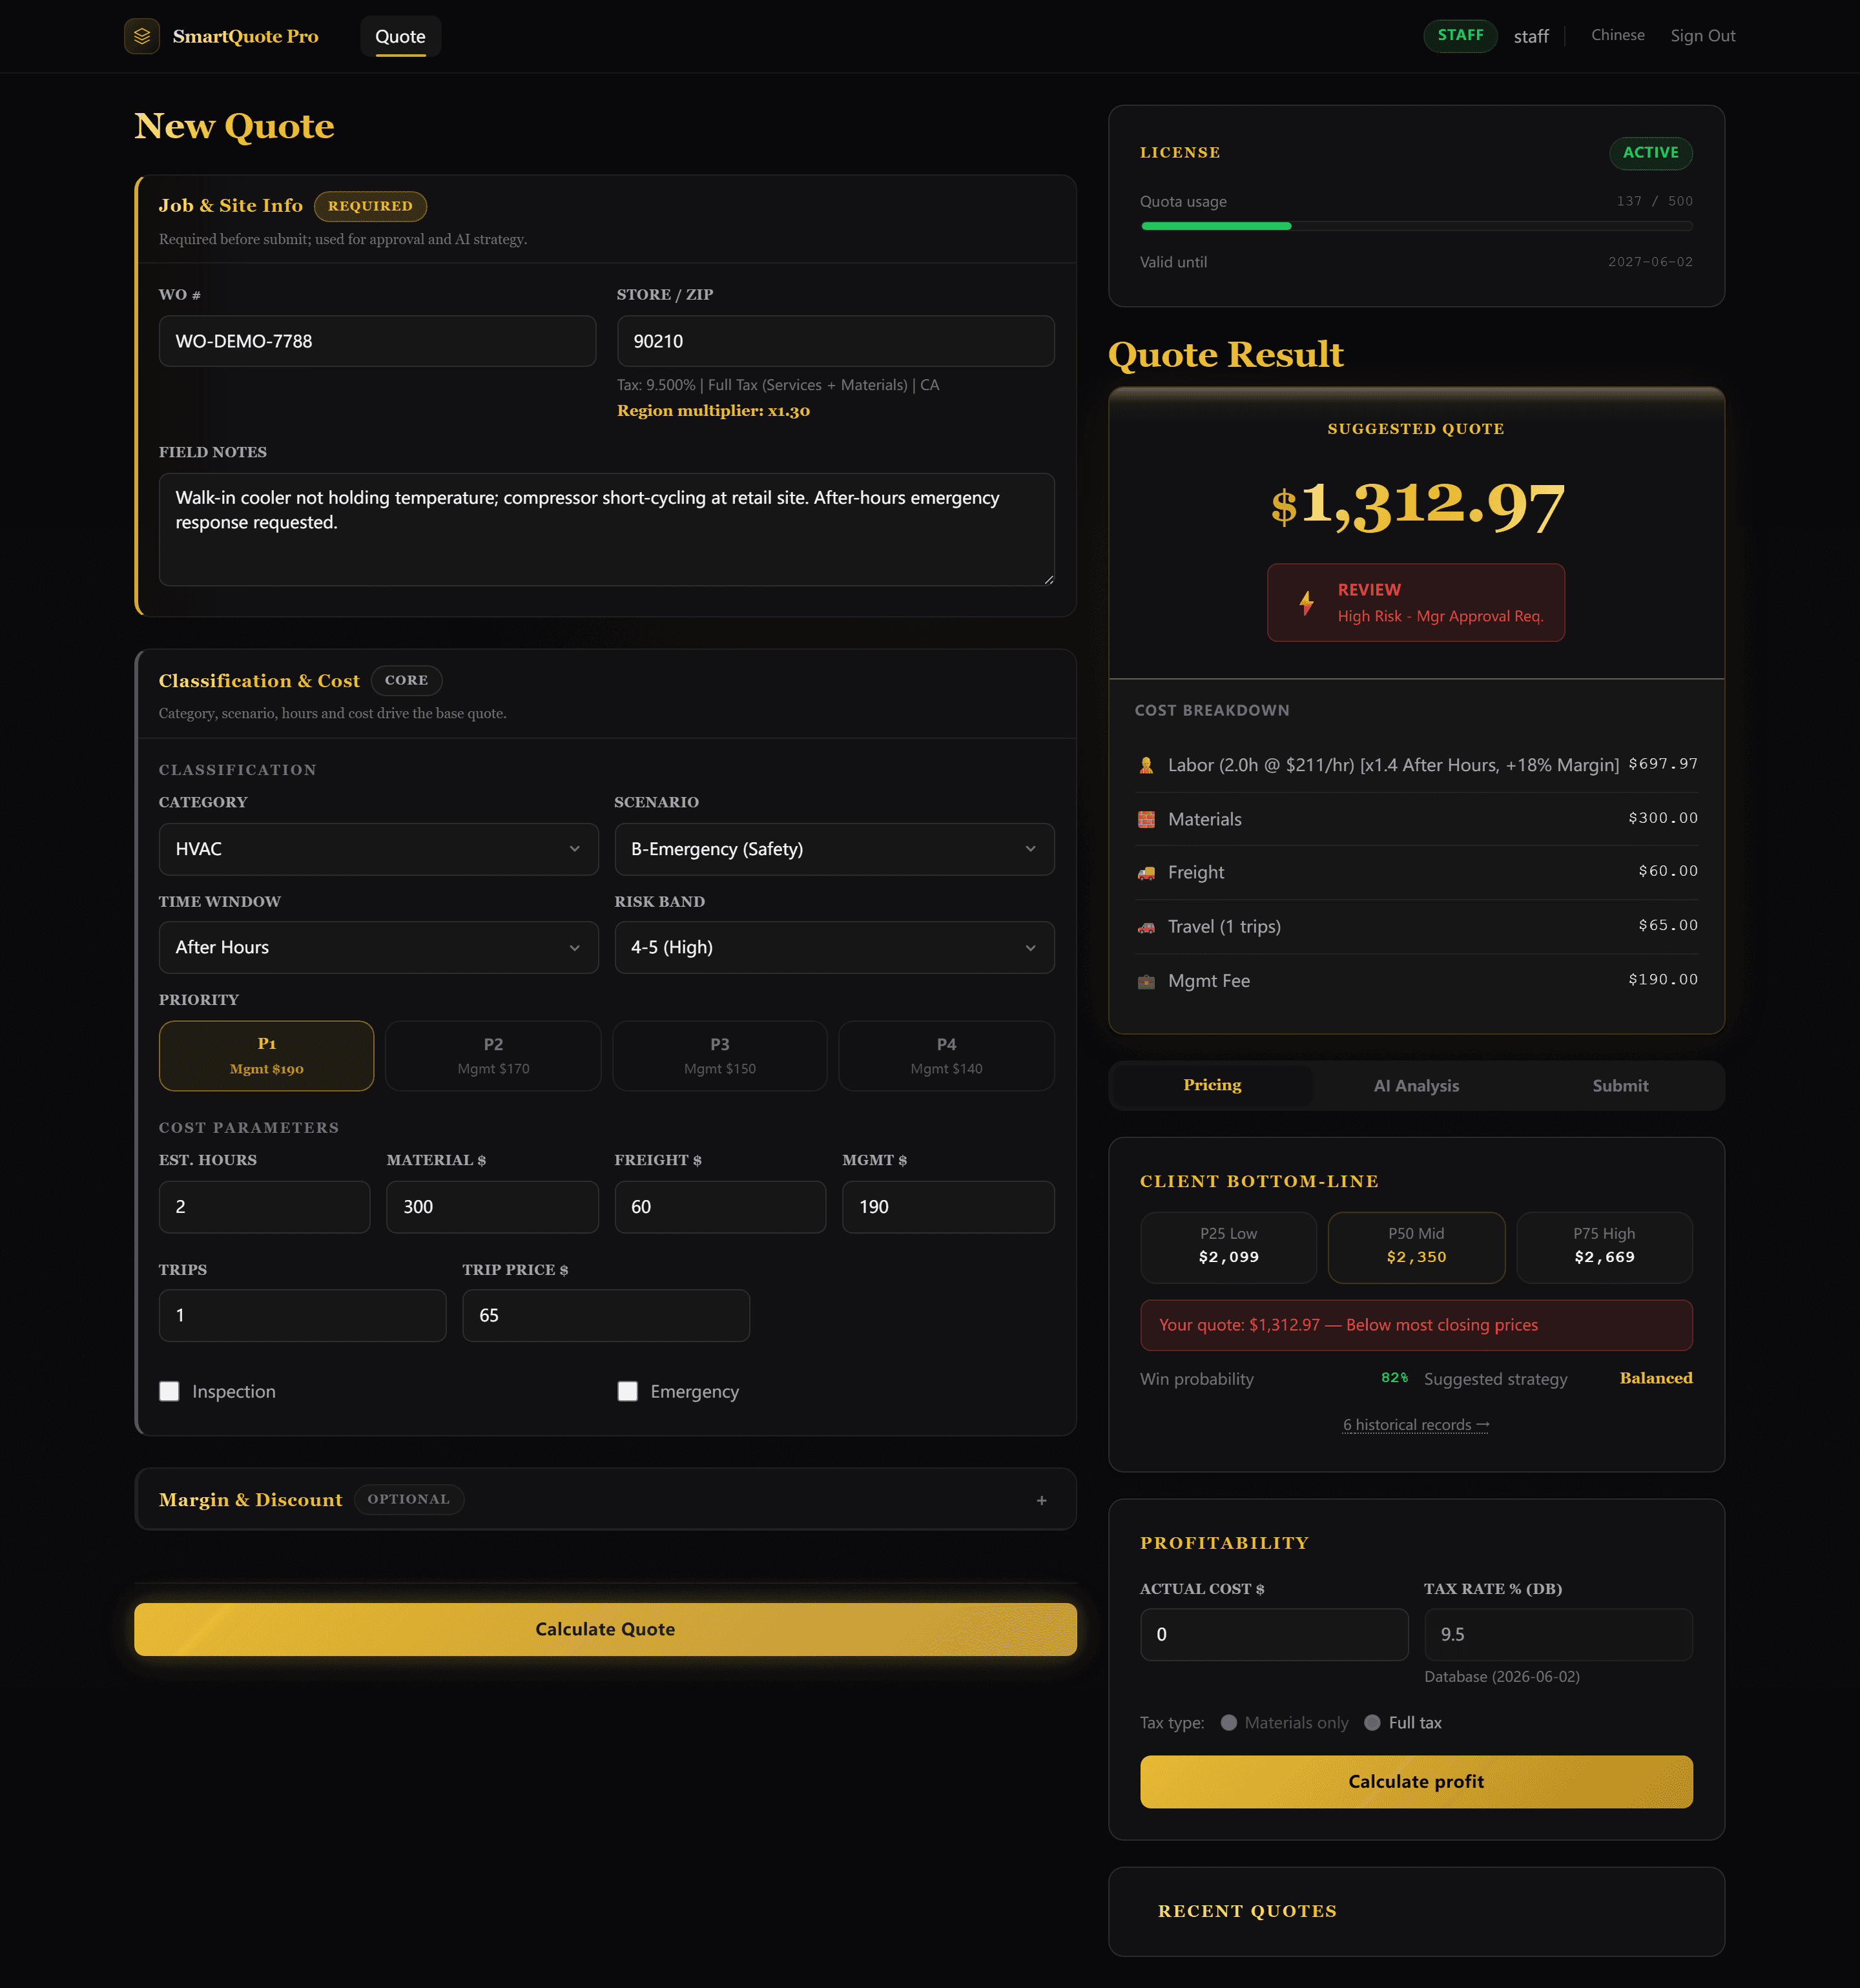Click the Quota usage progress bar
The width and height of the screenshot is (1860, 1988).
(x=1416, y=226)
